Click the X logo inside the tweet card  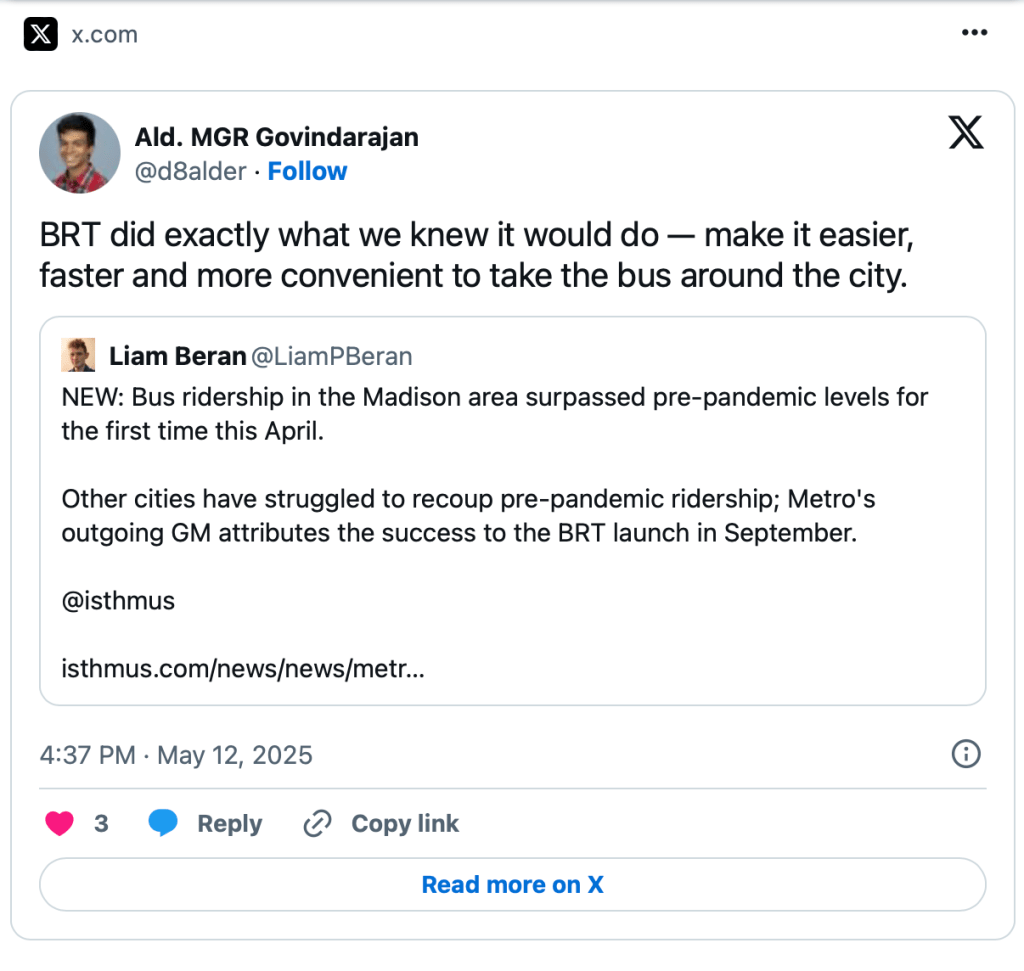pos(965,133)
